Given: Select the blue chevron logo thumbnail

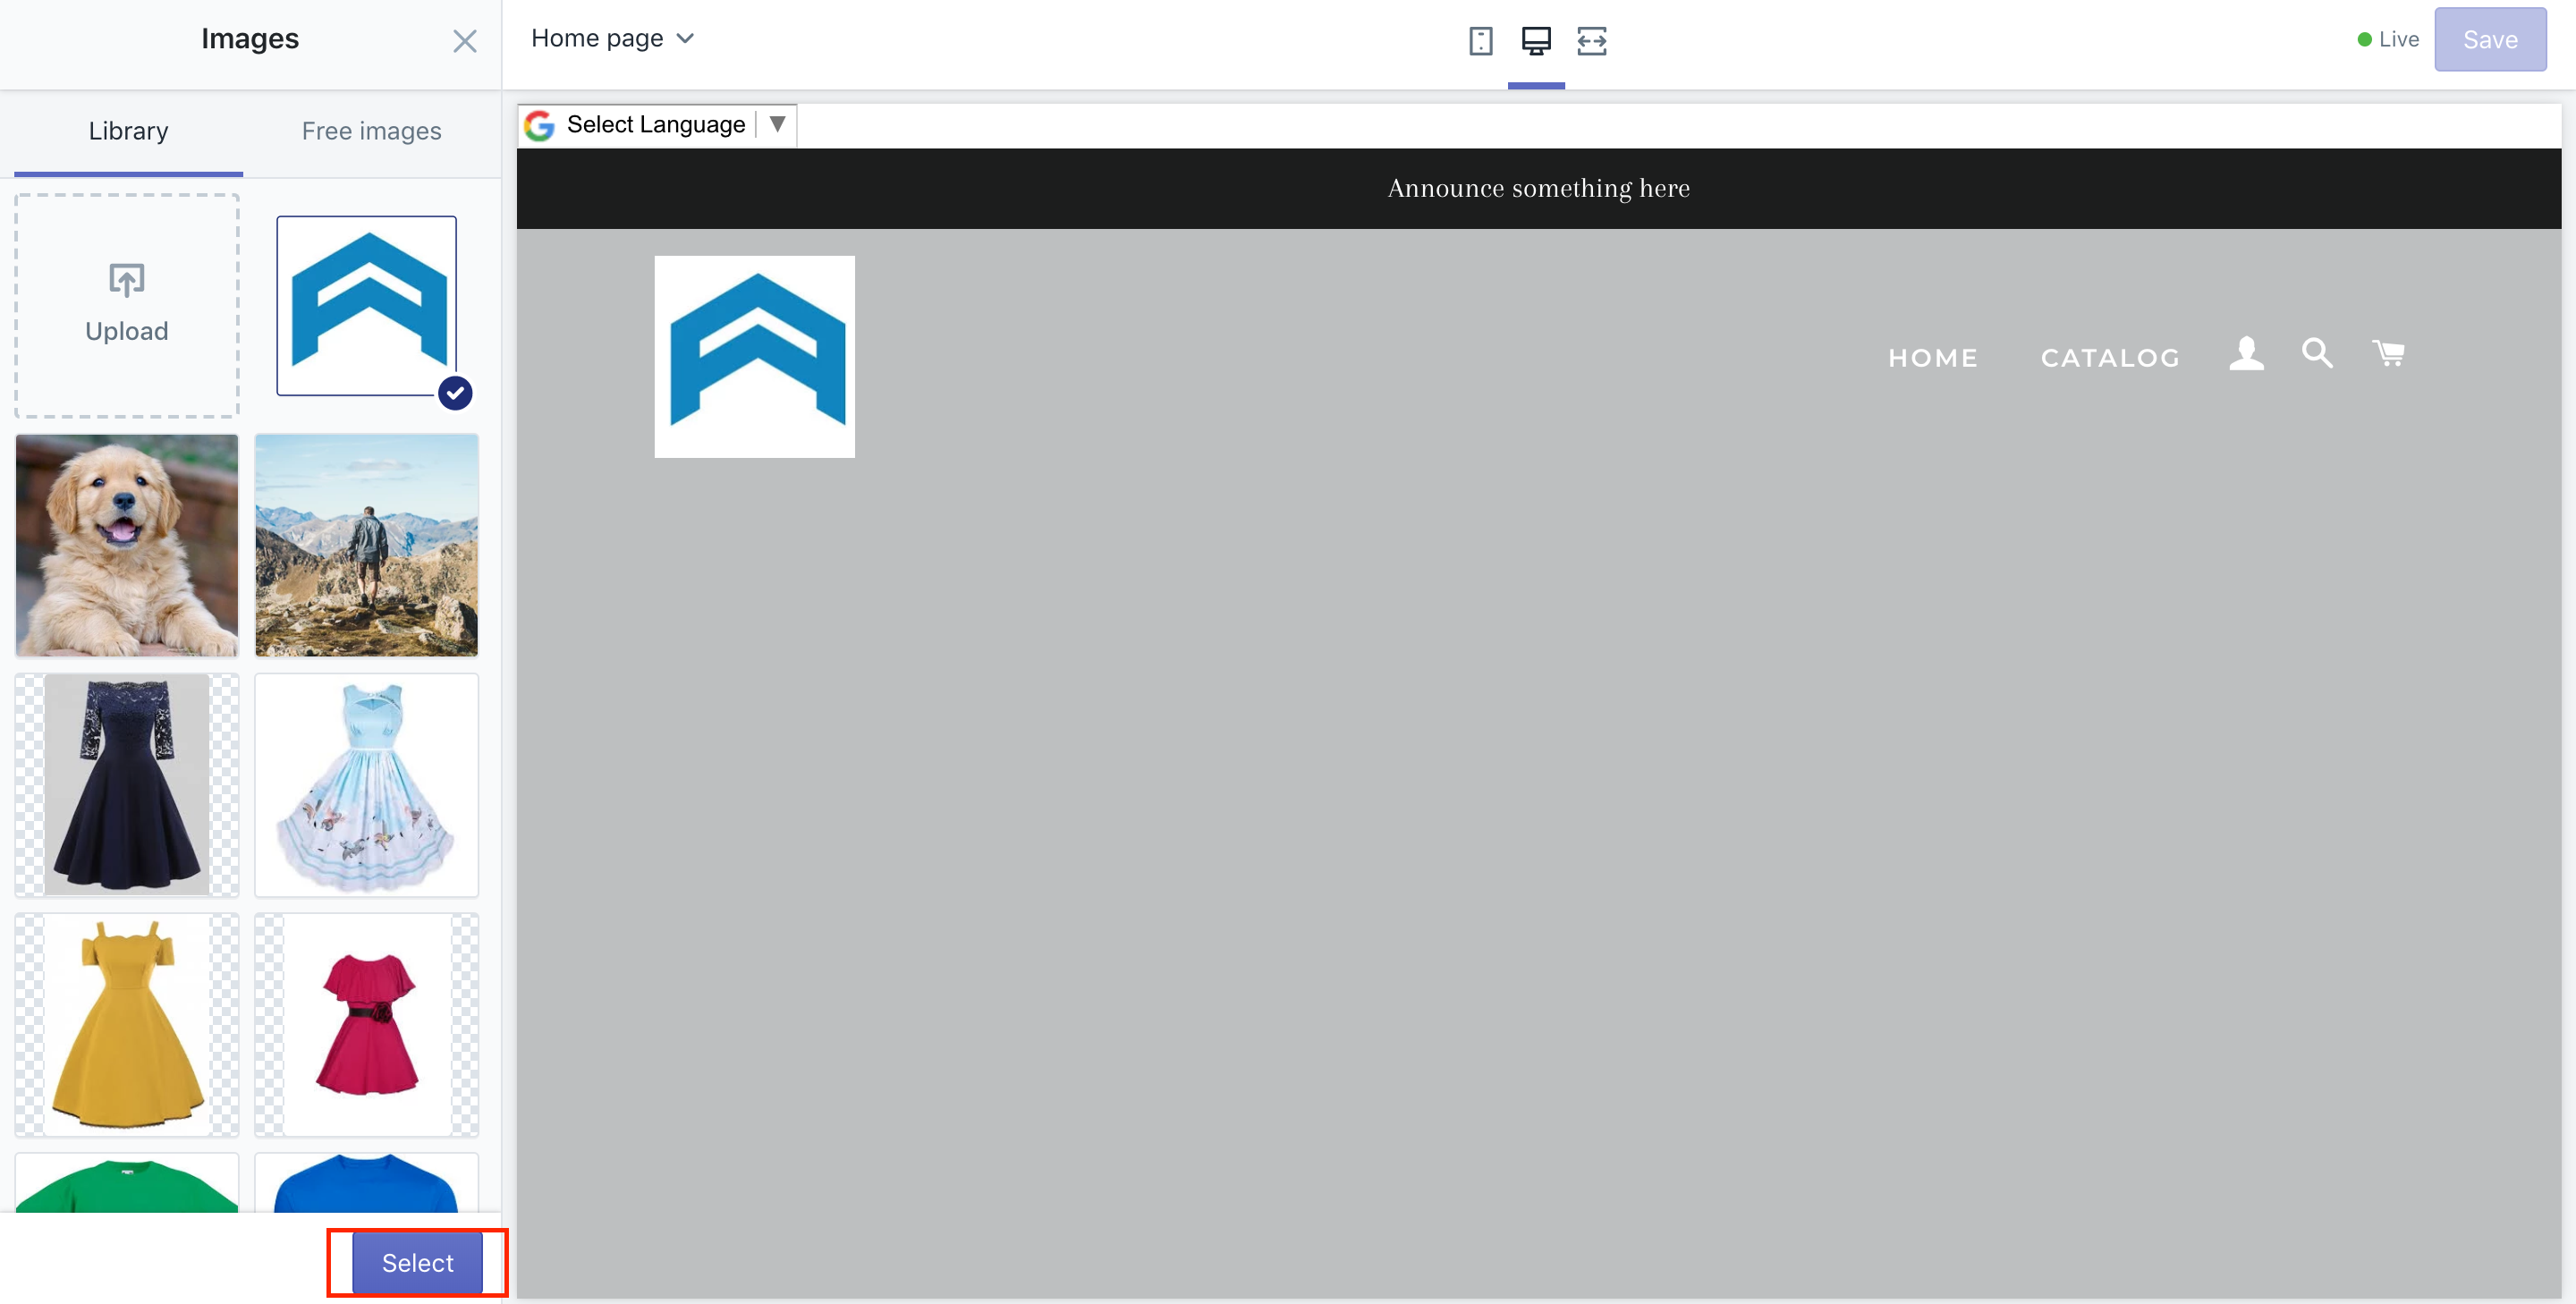Looking at the screenshot, I should coord(367,305).
